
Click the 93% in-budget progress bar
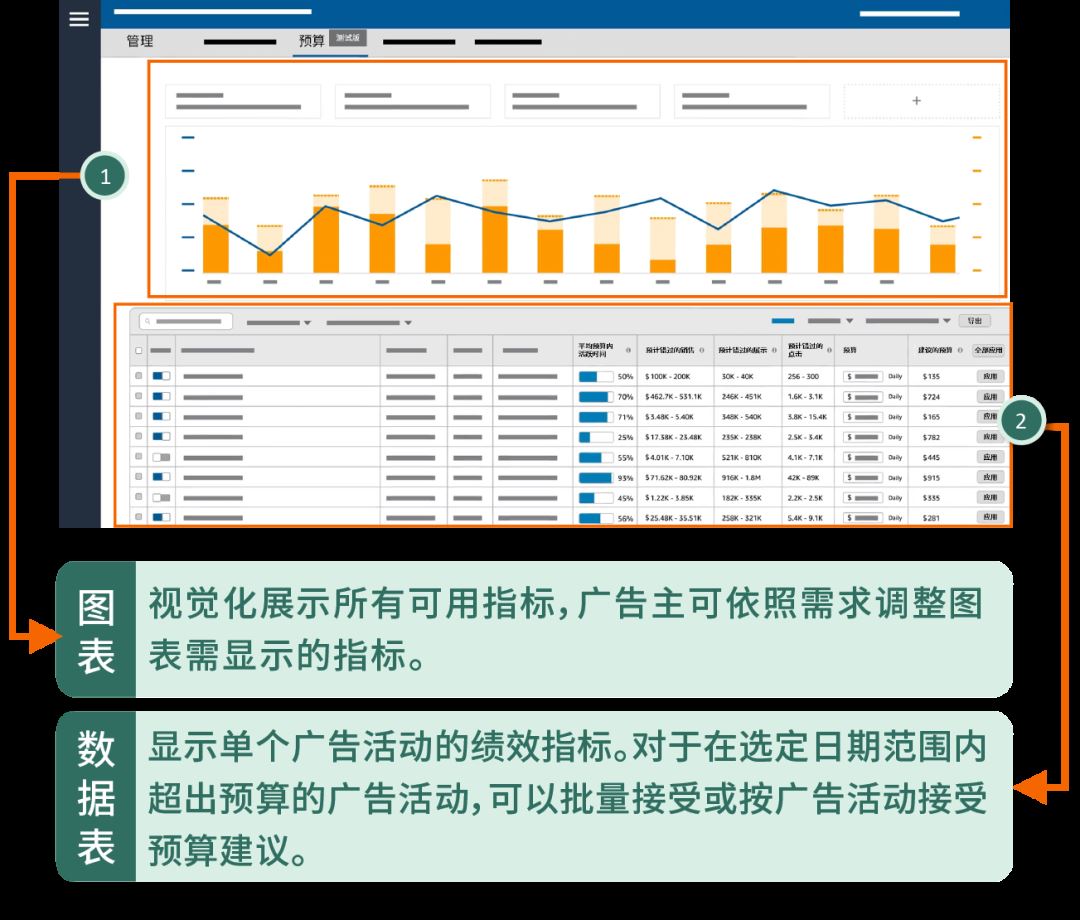pos(596,477)
